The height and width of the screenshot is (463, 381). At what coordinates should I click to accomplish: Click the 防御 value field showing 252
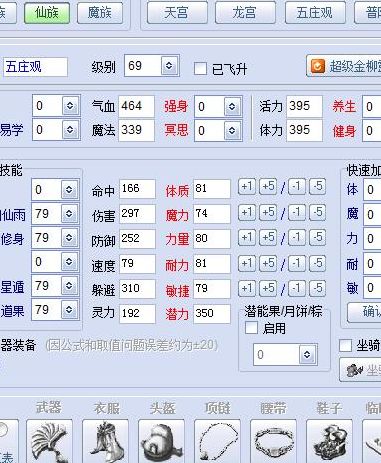pyautogui.click(x=137, y=239)
